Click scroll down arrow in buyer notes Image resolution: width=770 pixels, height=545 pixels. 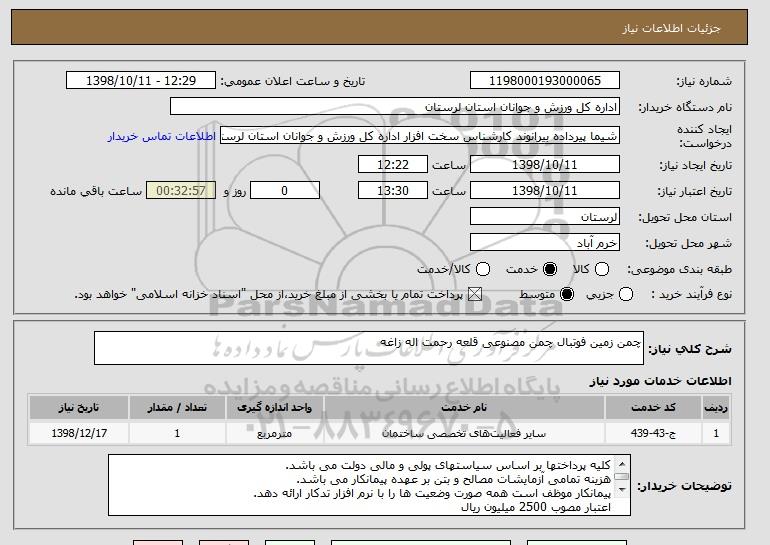[622, 490]
